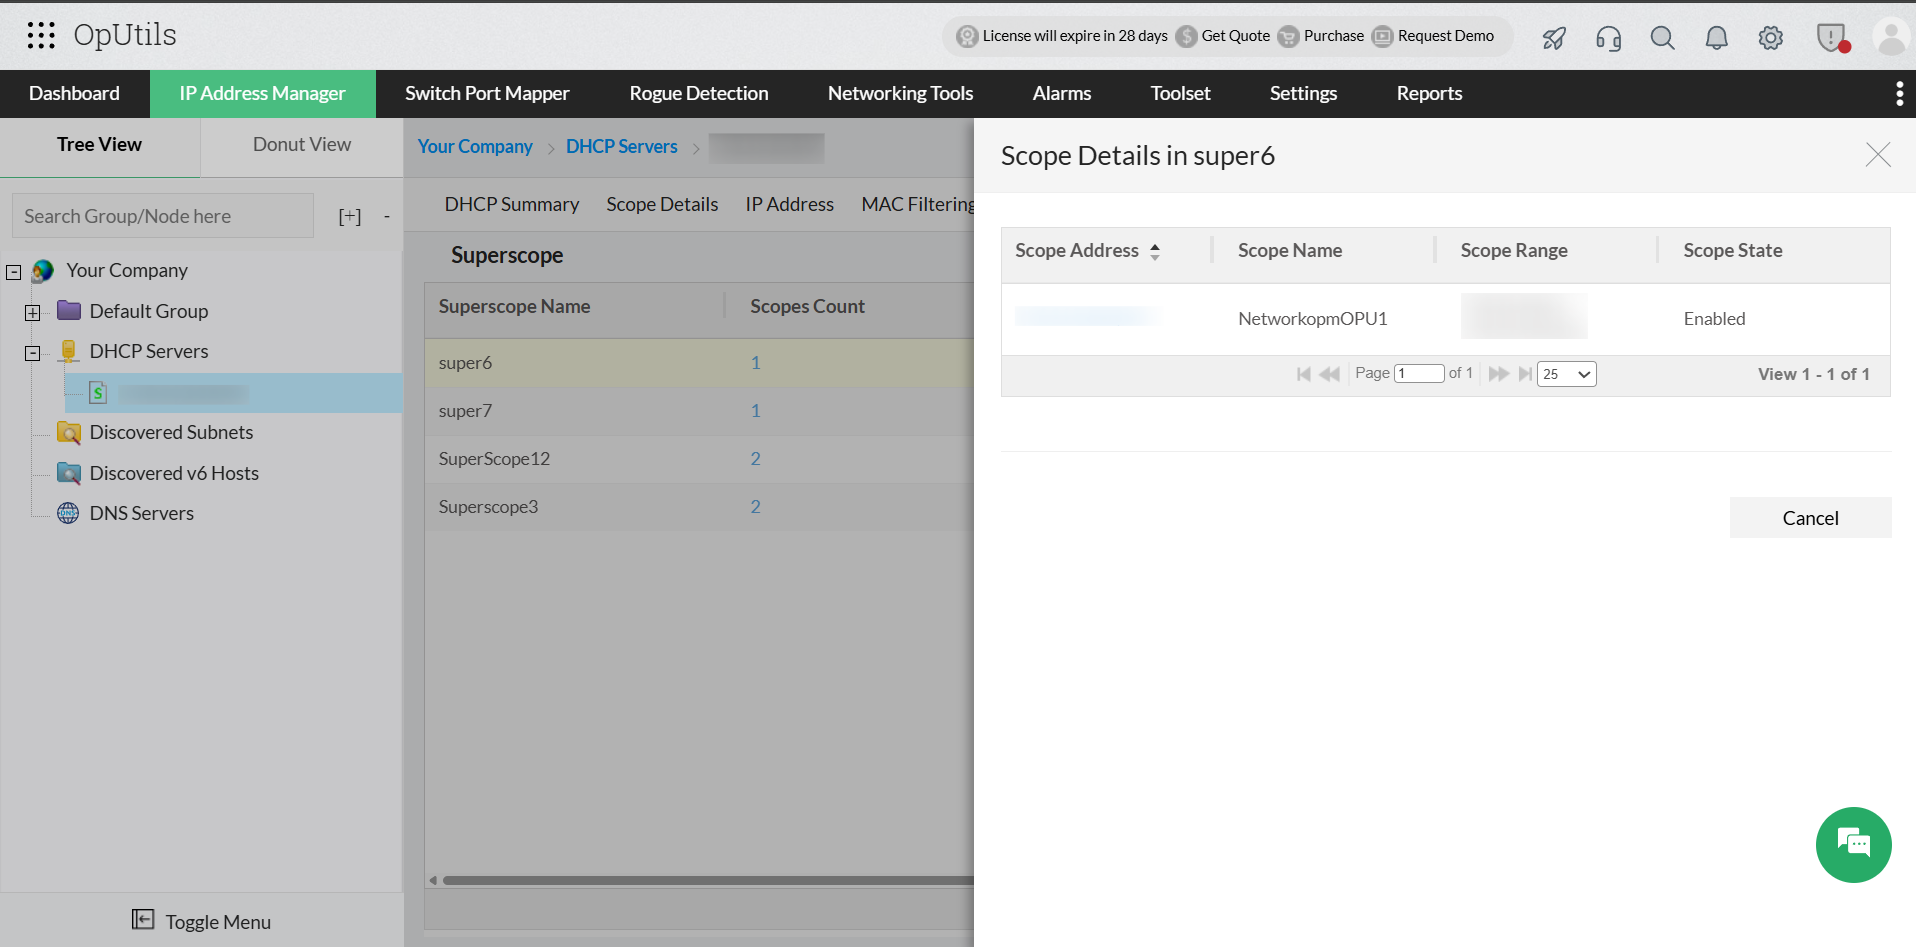Click the security alert shield icon
The width and height of the screenshot is (1916, 947).
(1831, 36)
